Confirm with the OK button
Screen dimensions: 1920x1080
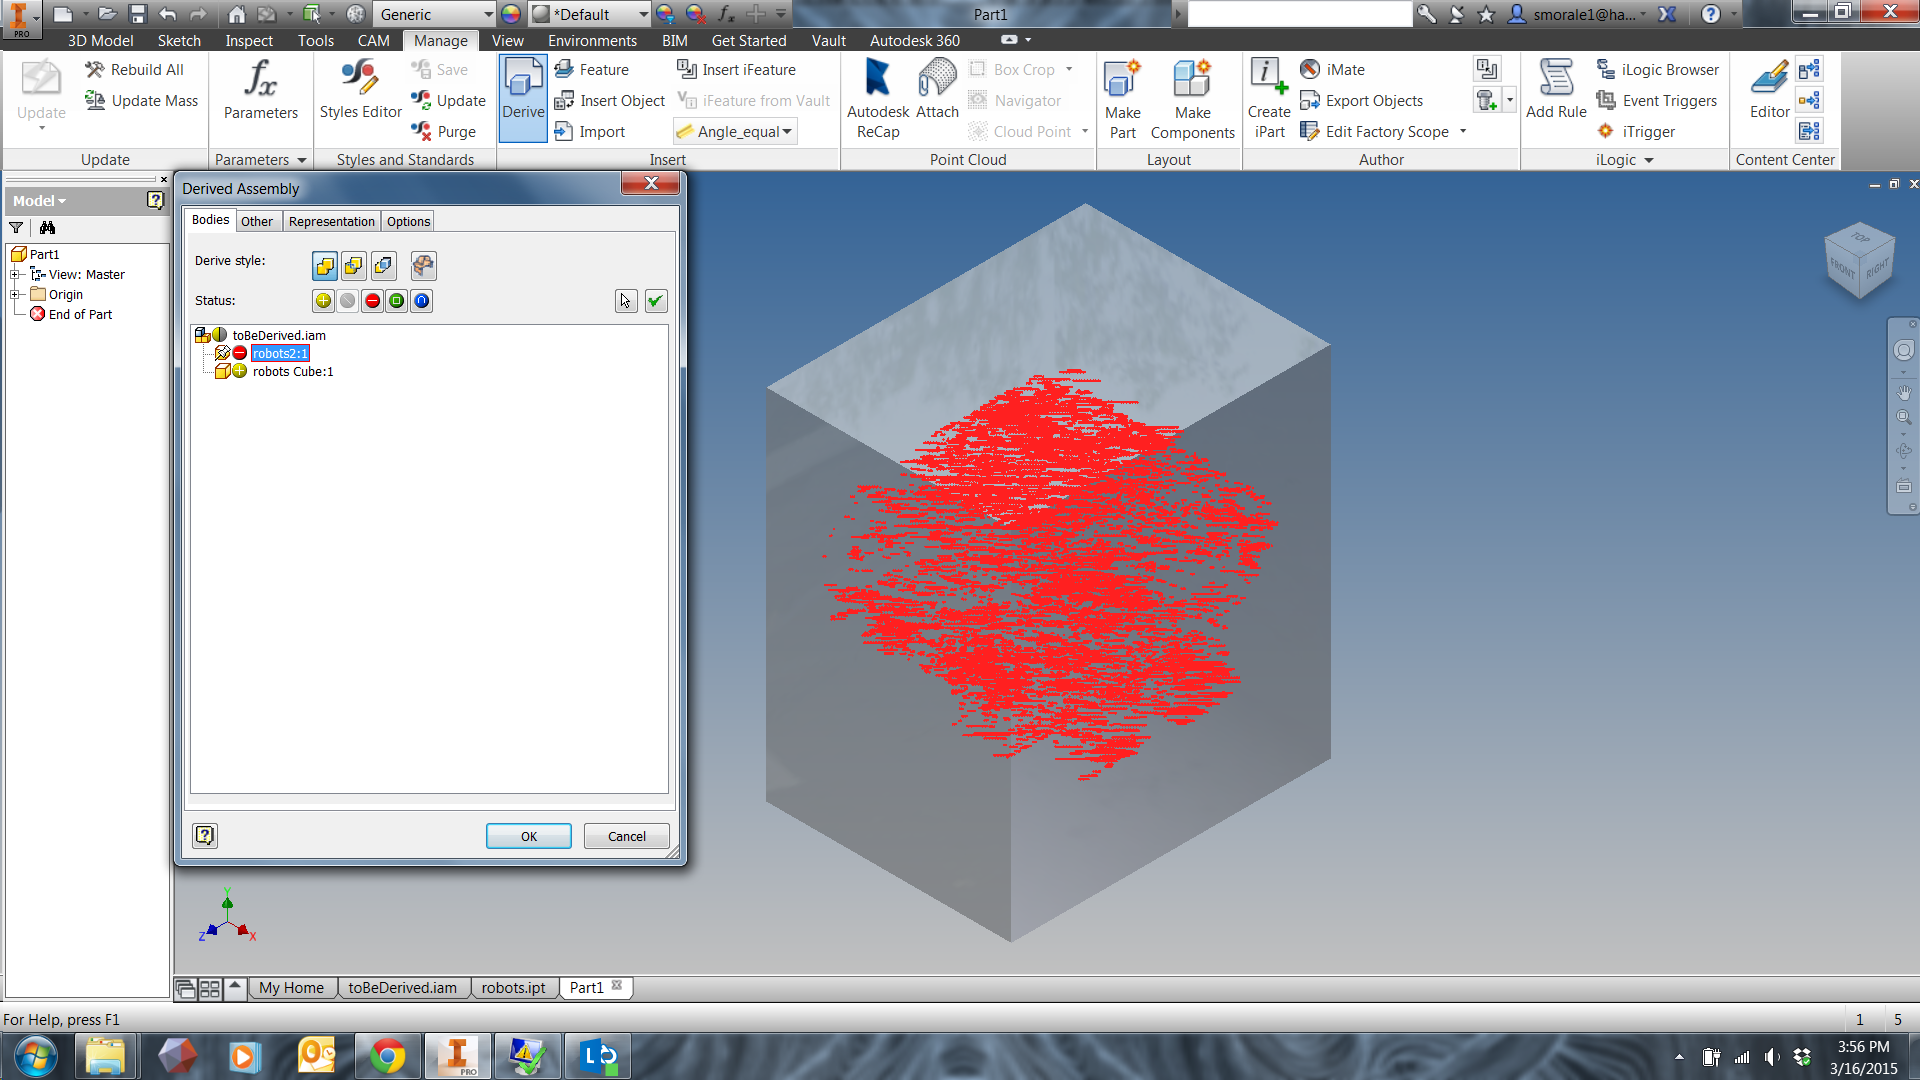click(x=528, y=836)
